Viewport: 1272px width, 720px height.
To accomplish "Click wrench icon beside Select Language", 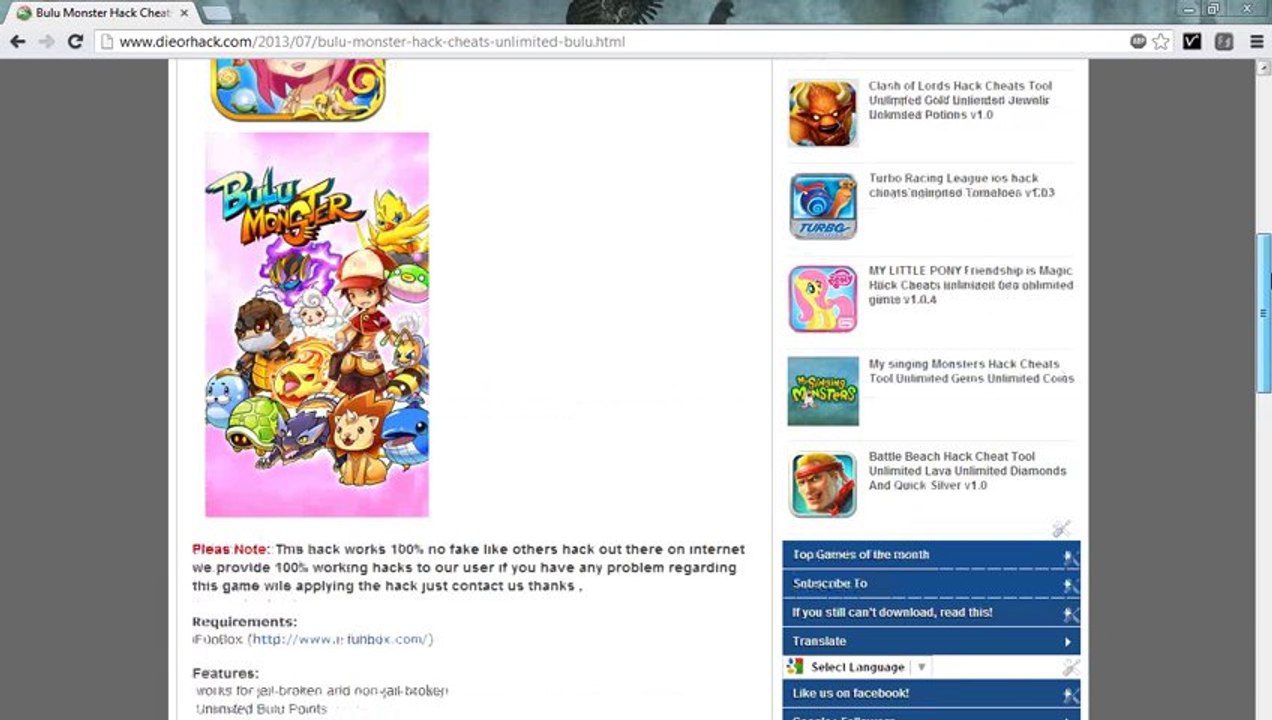I will pyautogui.click(x=1070, y=667).
